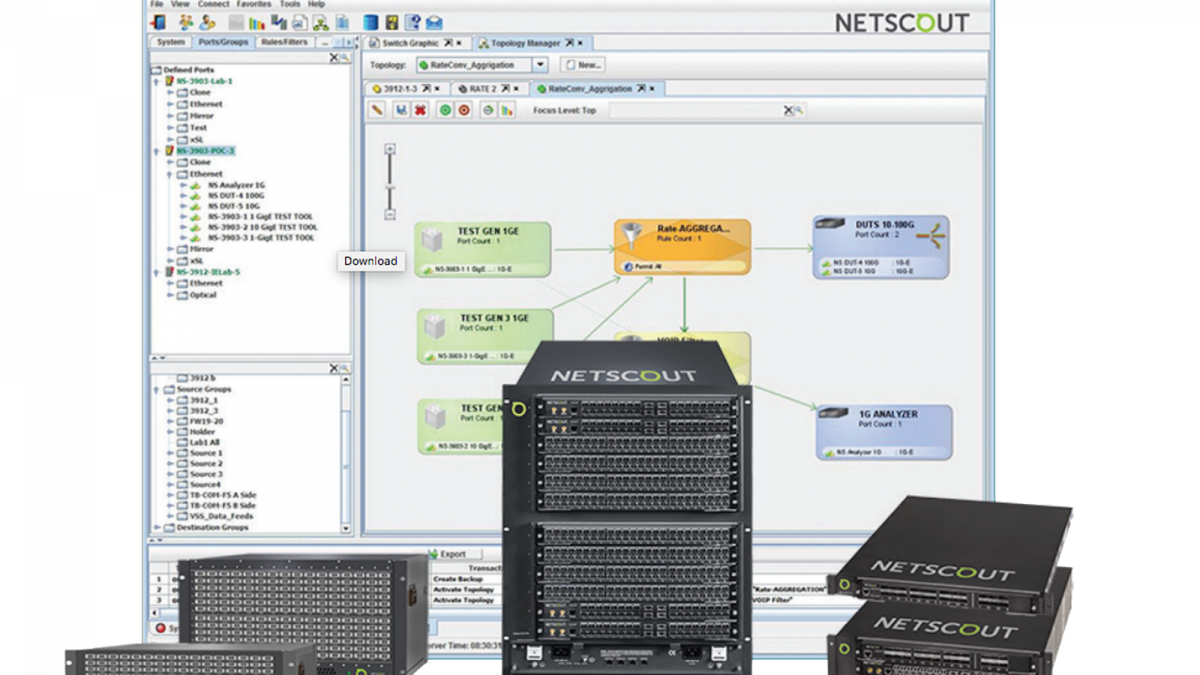Open the Favorites menu
Screen dimensions: 1200x675
254,4
